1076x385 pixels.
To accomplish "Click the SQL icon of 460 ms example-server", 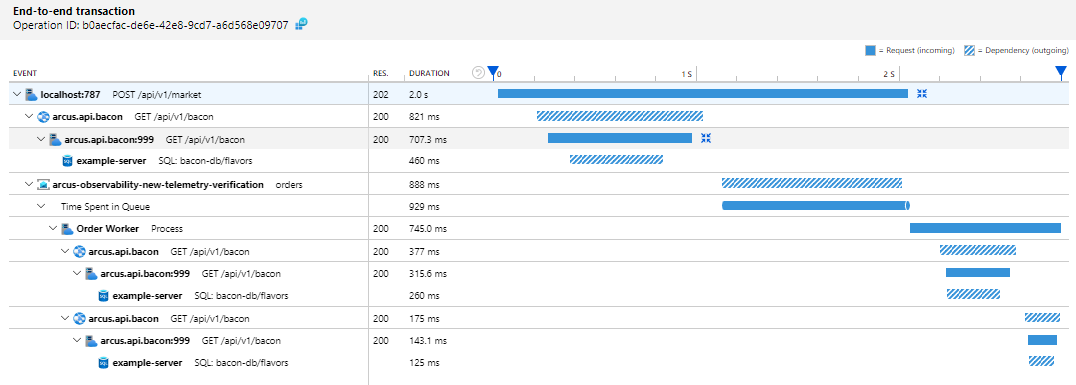I will (x=67, y=161).
